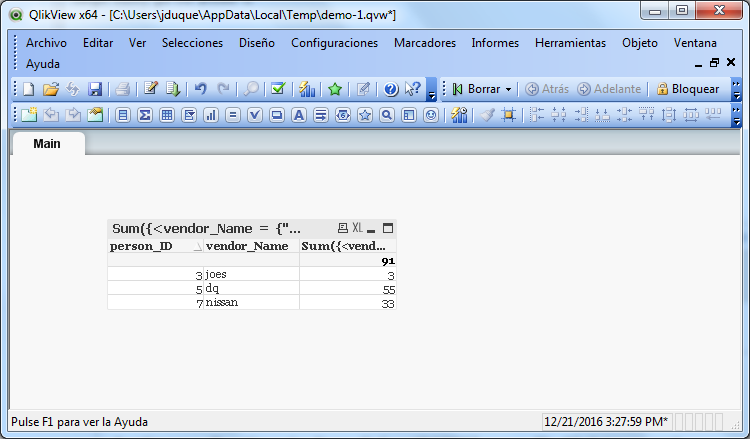The height and width of the screenshot is (439, 750).
Task: Activate the What's This help pointer icon
Action: coord(413,89)
